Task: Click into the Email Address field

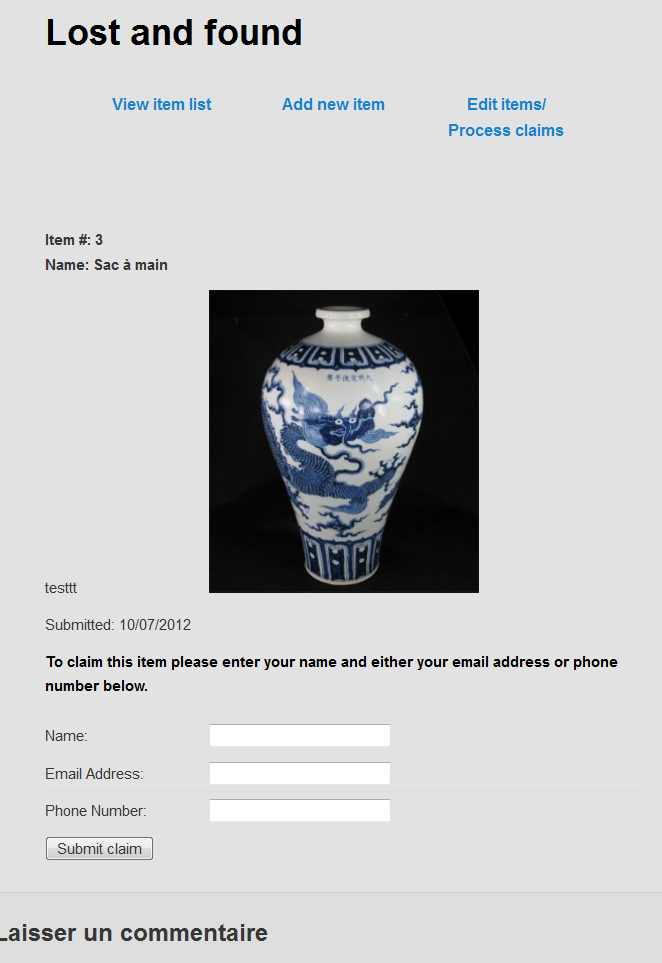Action: click(300, 773)
